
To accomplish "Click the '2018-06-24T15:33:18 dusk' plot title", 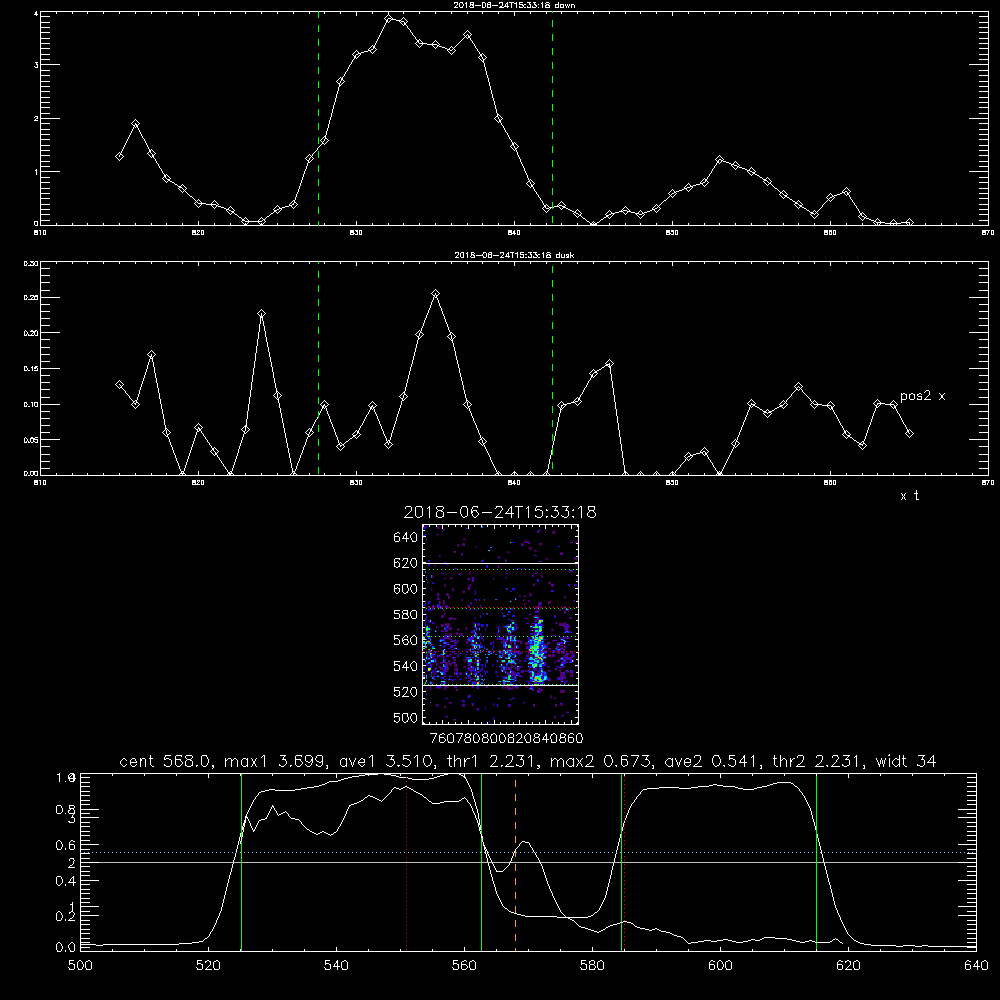I will [515, 255].
